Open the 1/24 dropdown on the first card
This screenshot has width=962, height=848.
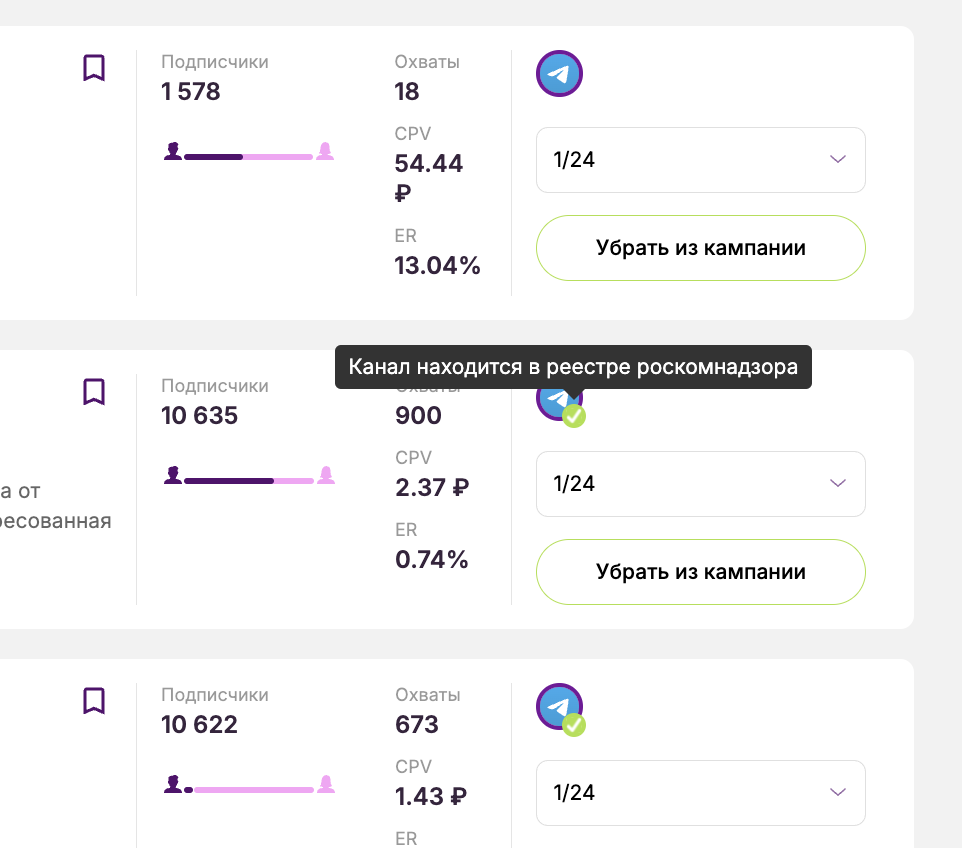[700, 160]
